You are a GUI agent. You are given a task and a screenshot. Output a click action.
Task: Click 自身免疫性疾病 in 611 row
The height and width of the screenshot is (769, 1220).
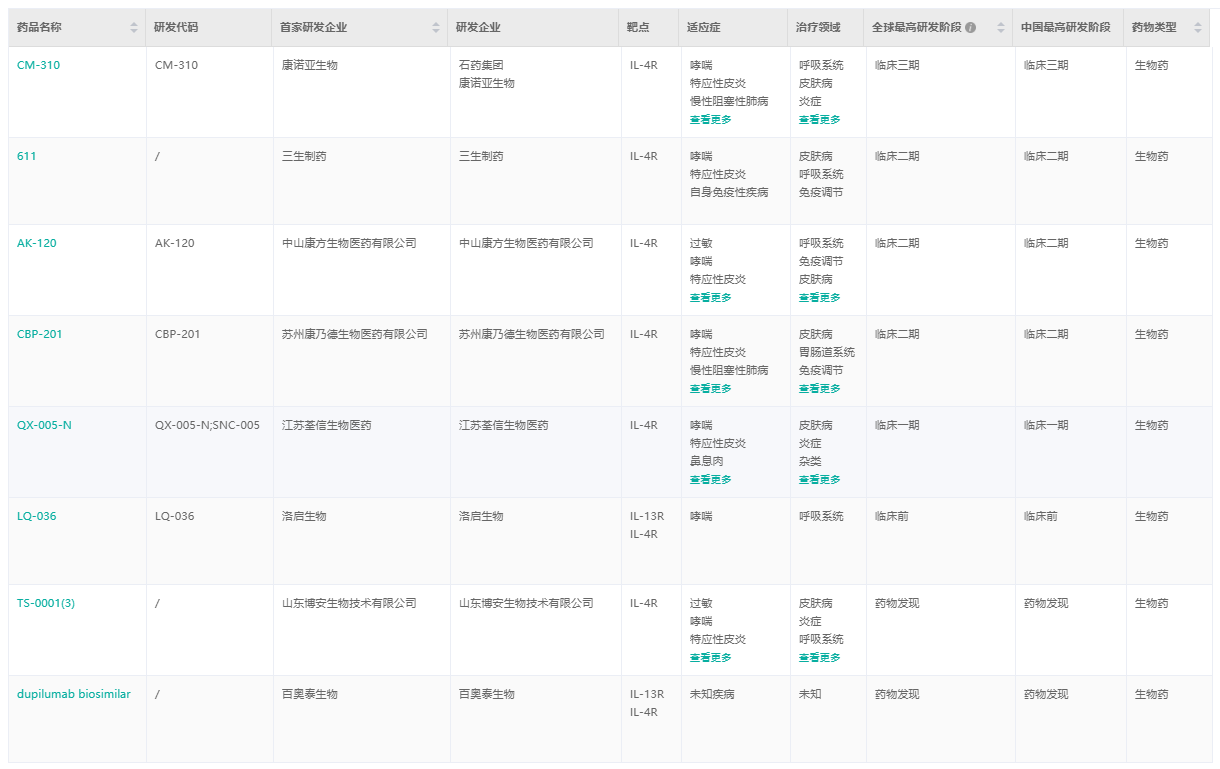(x=729, y=192)
